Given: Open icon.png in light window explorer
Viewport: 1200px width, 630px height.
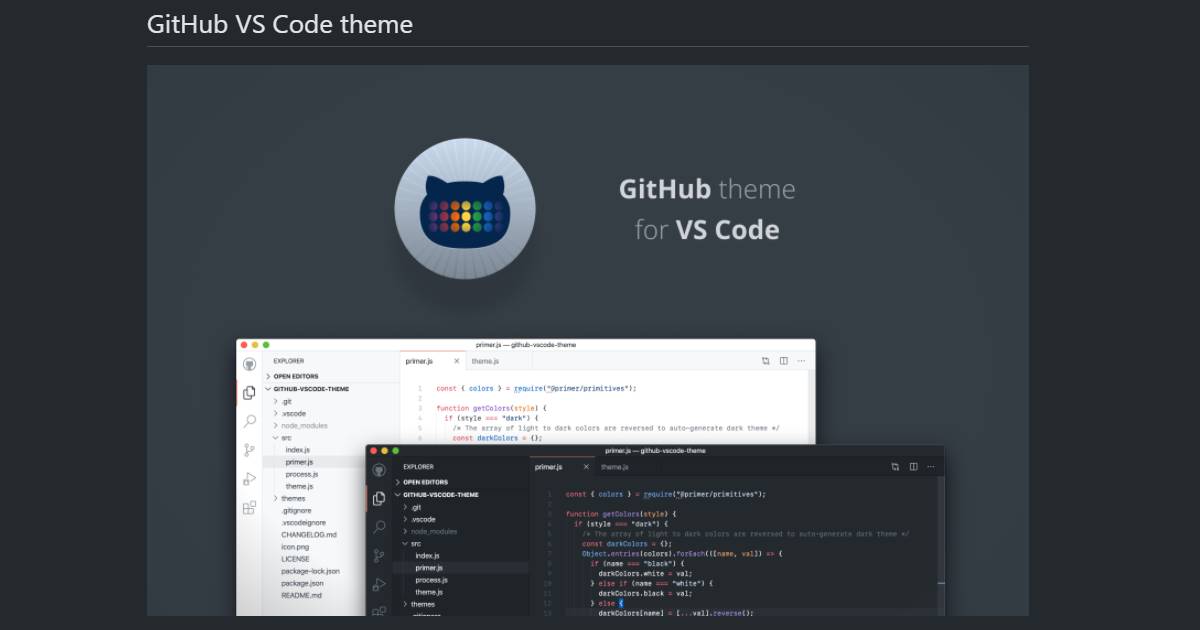Looking at the screenshot, I should (x=296, y=547).
